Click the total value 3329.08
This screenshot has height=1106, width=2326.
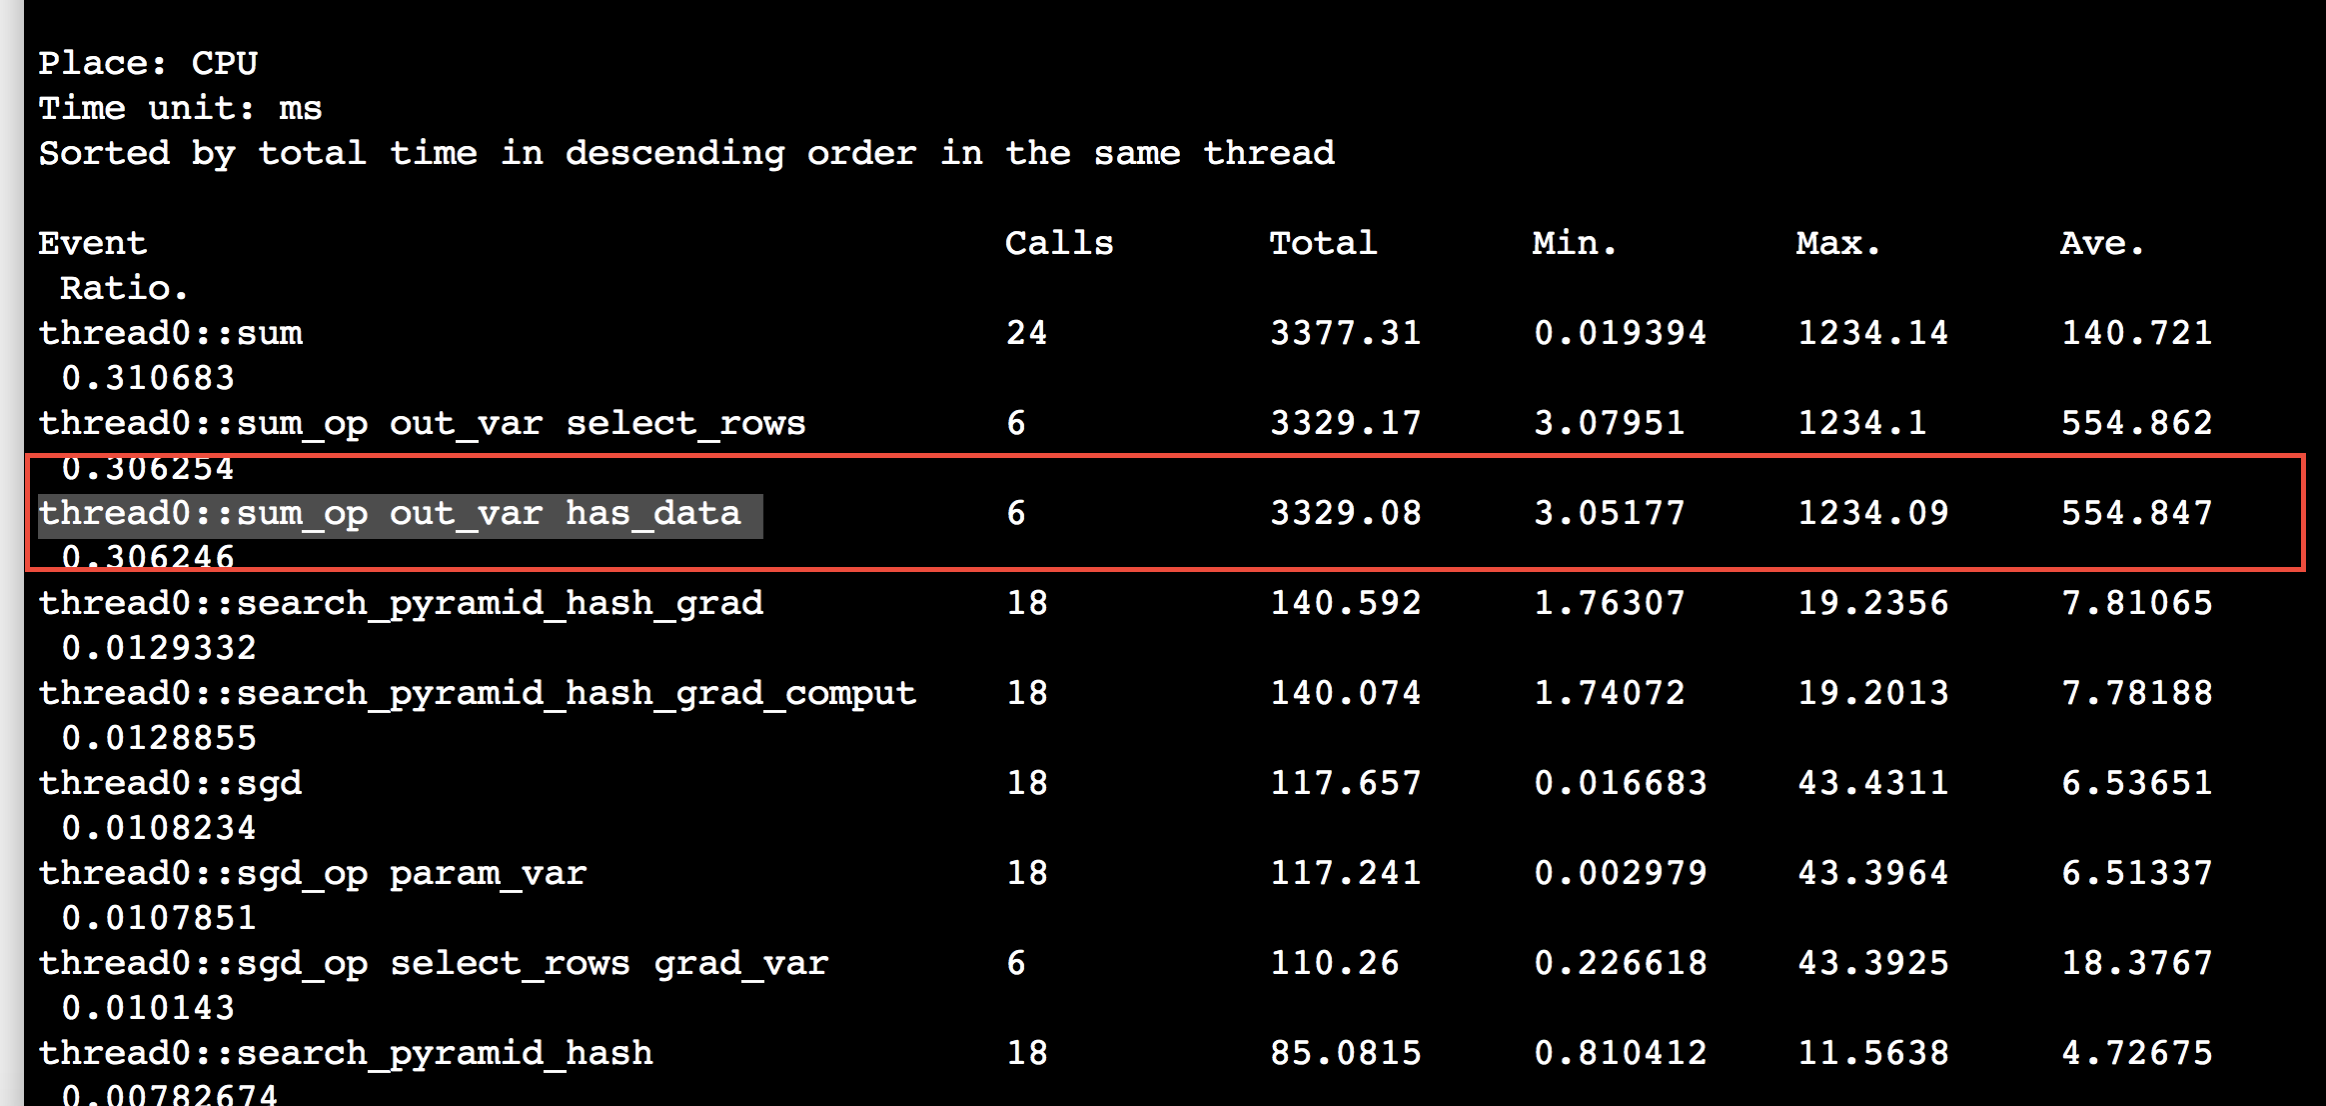pos(1345,513)
